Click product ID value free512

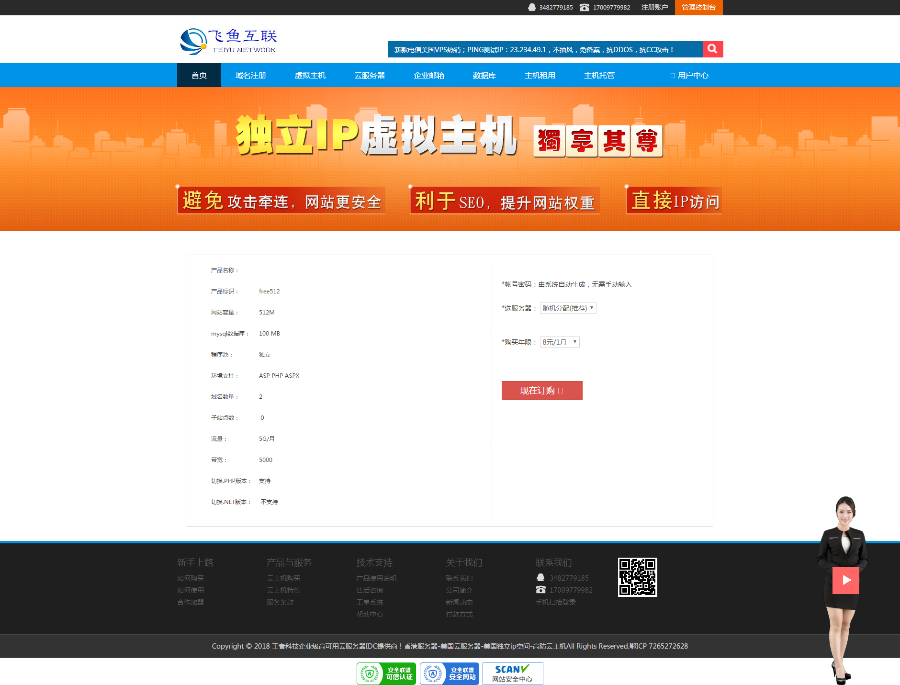tap(269, 292)
